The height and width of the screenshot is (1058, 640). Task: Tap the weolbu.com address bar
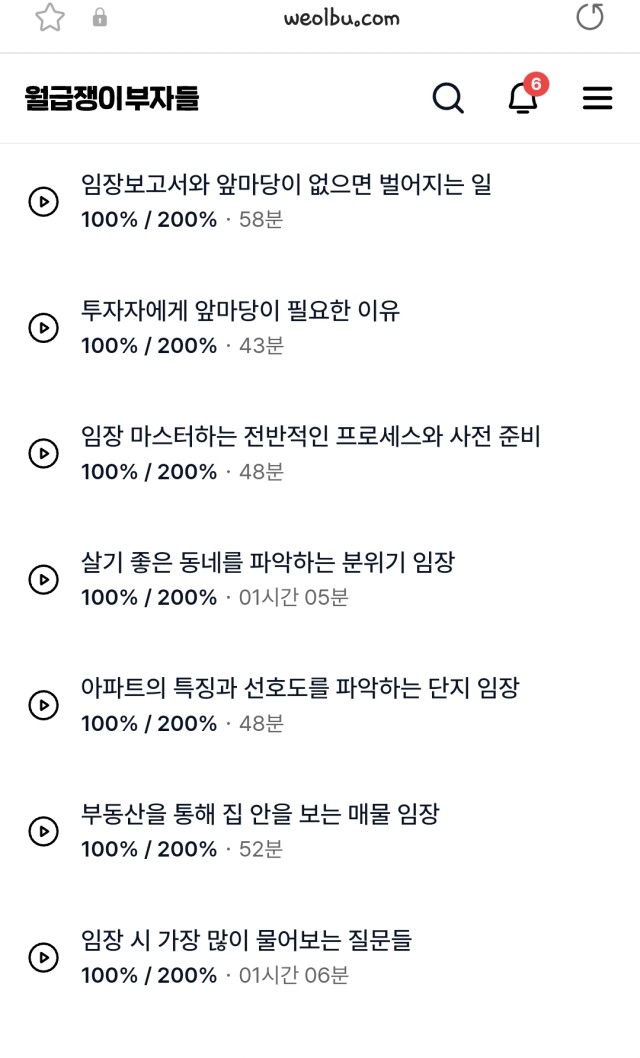tap(341, 18)
